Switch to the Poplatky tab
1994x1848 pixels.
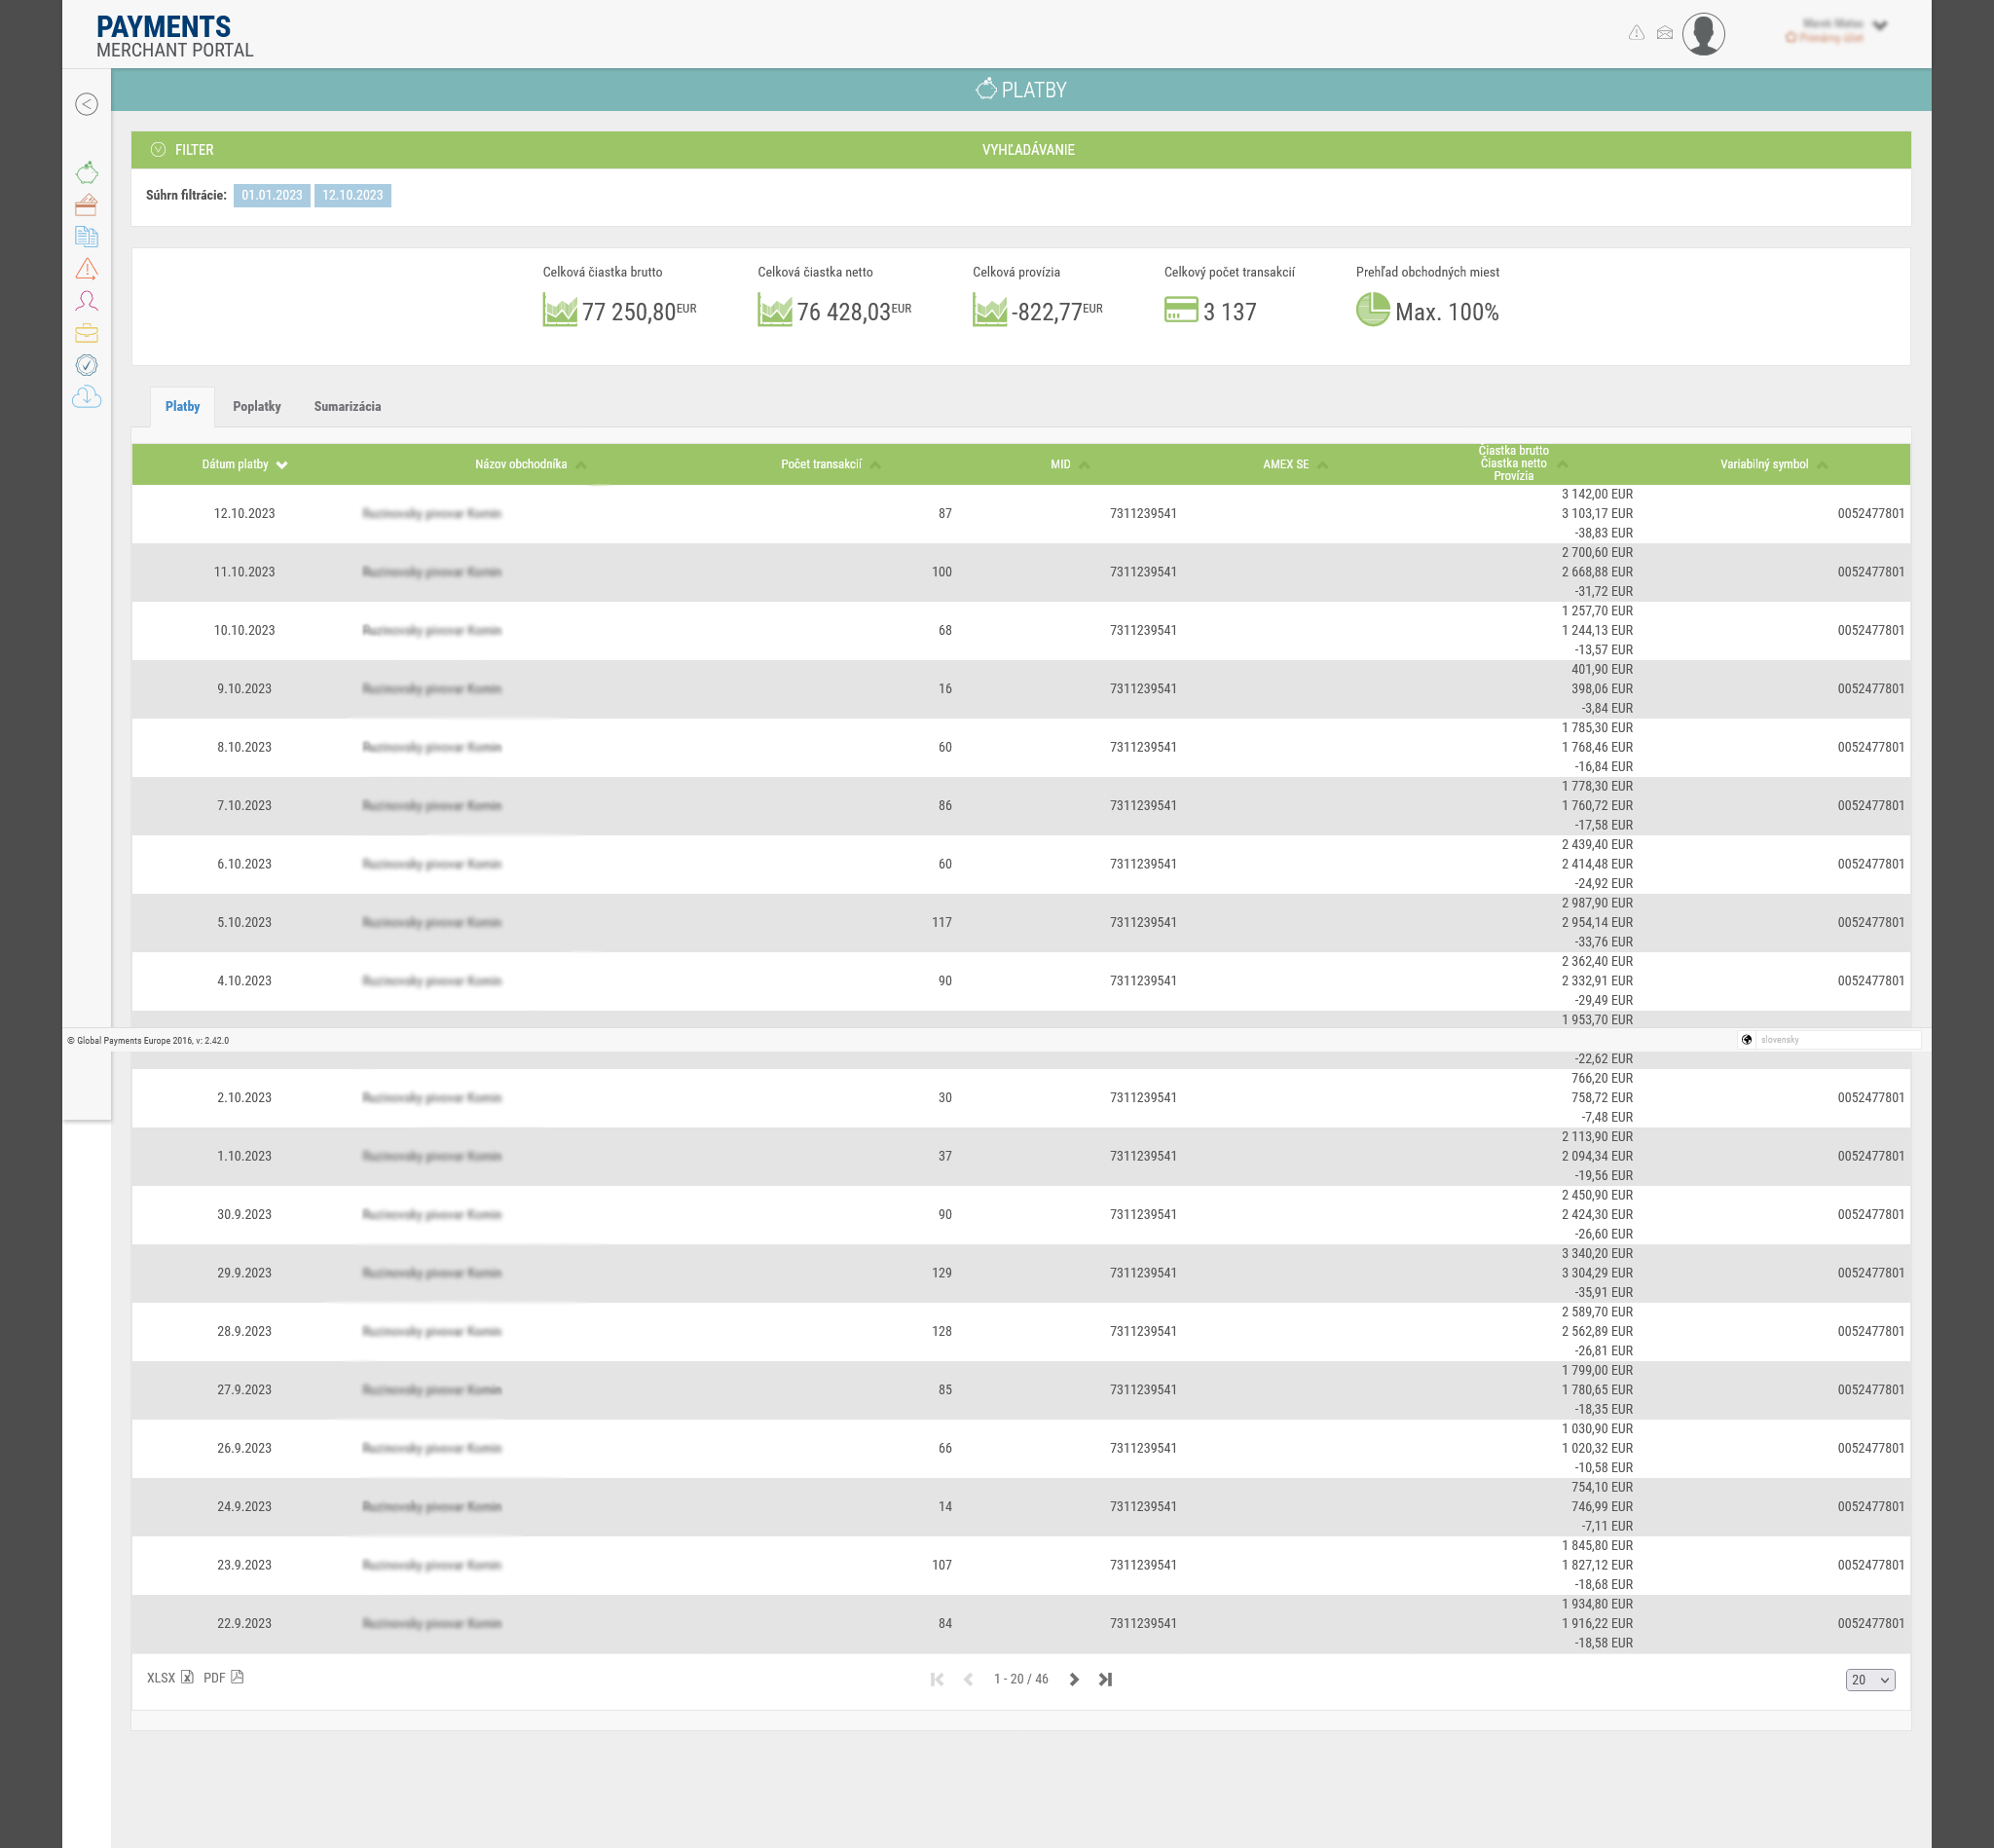click(x=257, y=406)
